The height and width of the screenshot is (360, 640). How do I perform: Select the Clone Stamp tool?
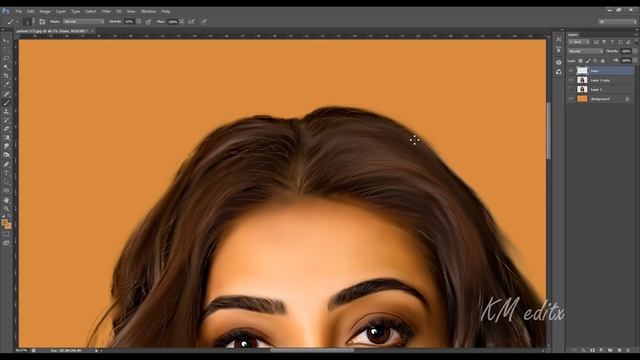(x=6, y=111)
